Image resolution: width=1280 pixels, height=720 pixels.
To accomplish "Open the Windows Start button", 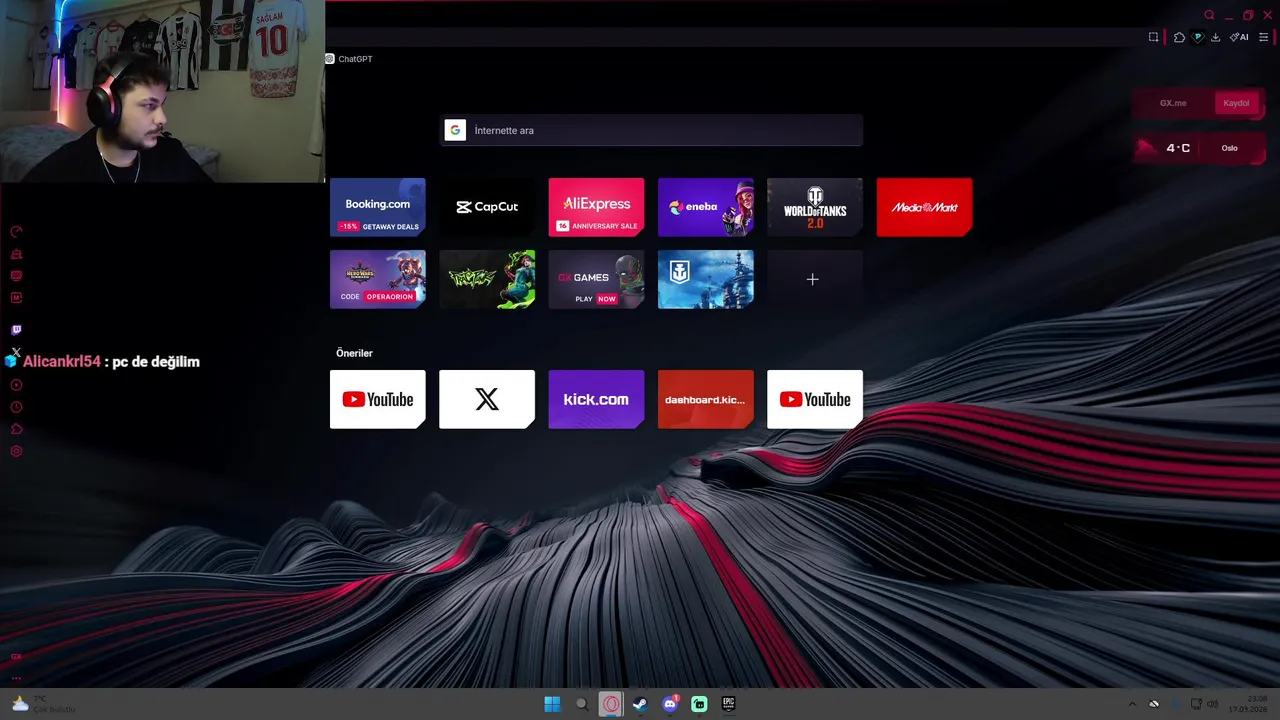I will [x=552, y=704].
